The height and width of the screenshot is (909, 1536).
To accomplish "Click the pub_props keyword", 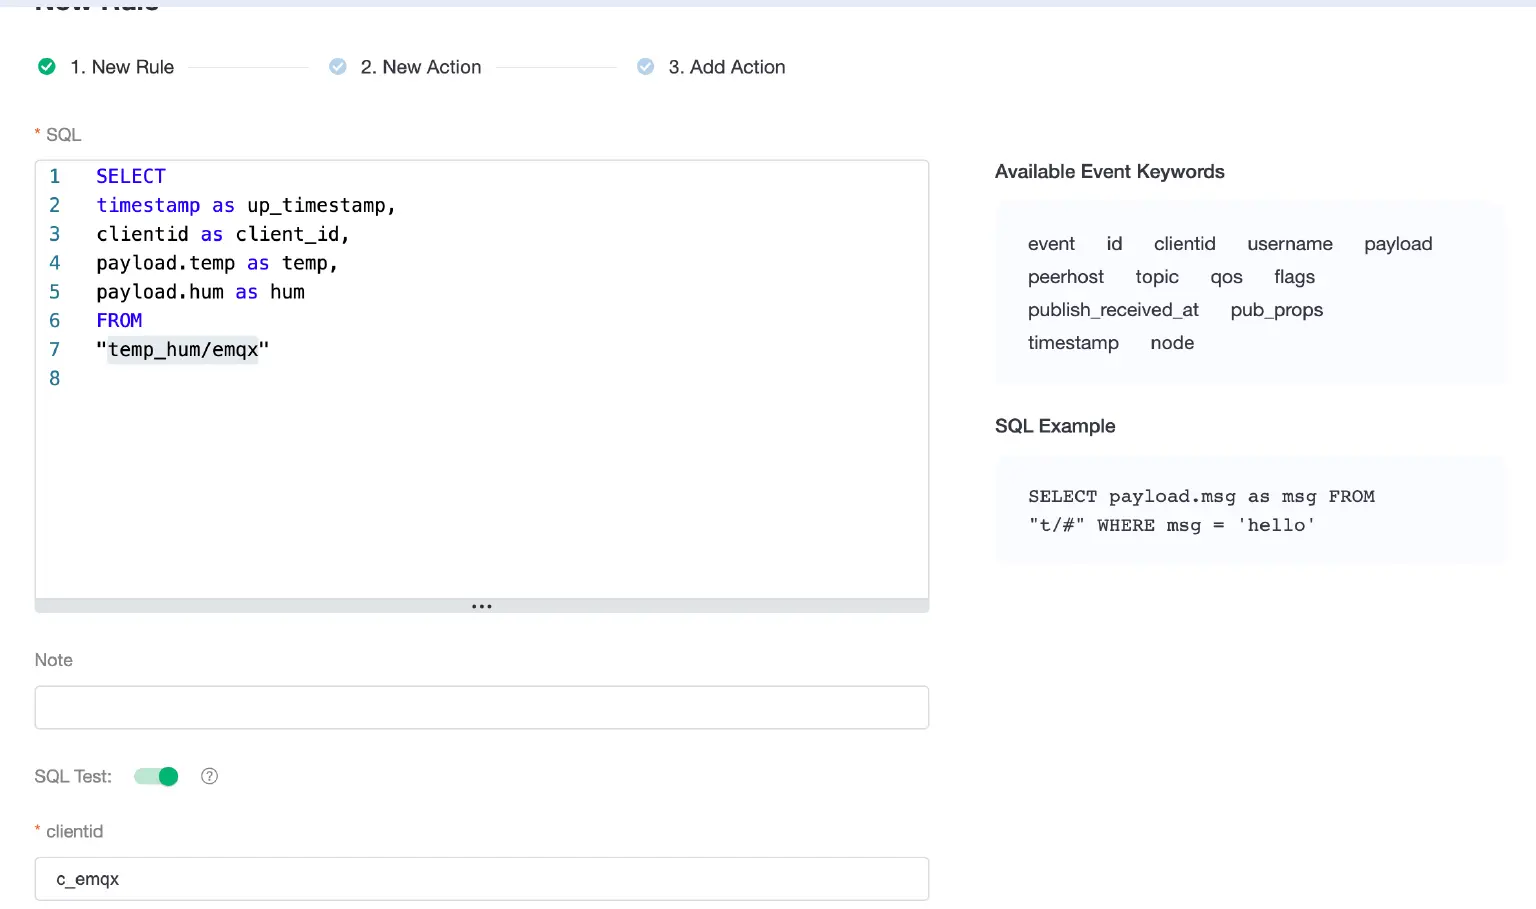I will (1276, 310).
